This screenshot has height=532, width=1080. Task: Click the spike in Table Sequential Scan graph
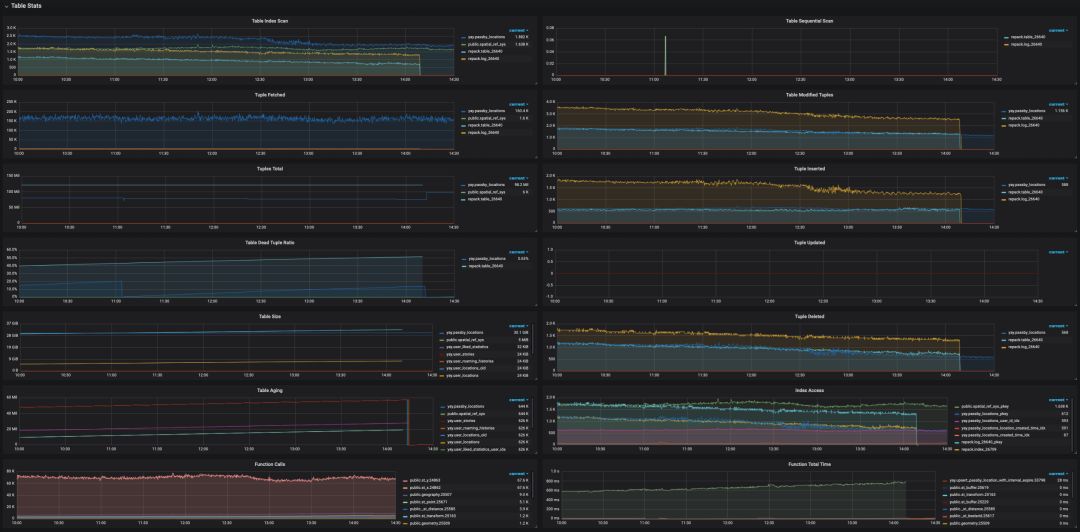[x=665, y=55]
